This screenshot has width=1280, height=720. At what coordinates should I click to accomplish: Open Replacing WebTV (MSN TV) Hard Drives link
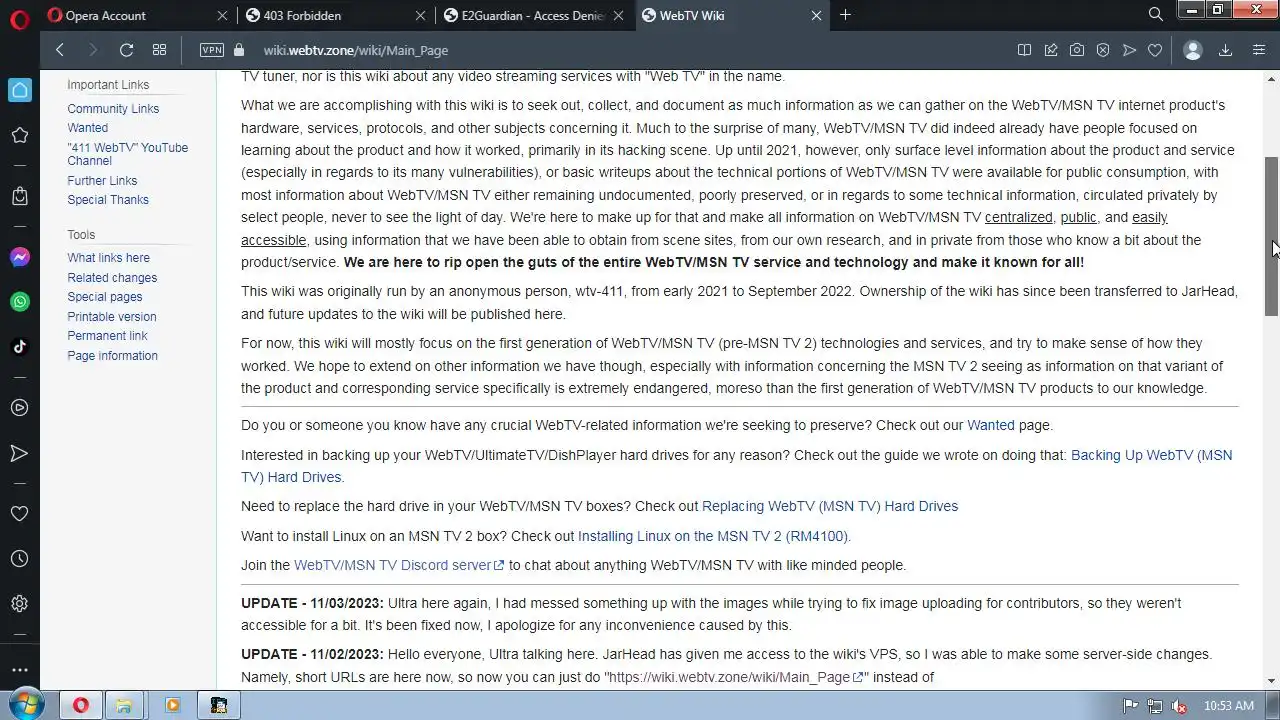[830, 506]
